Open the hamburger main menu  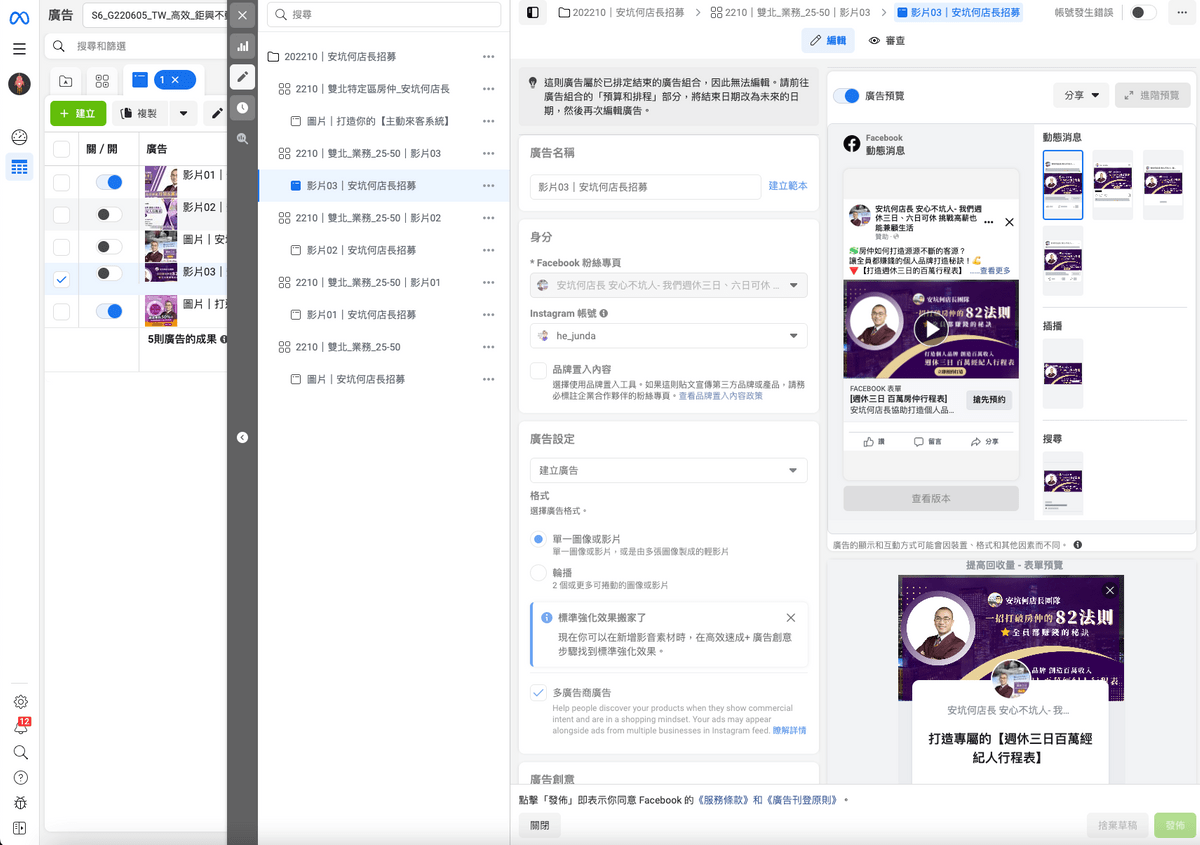19,48
